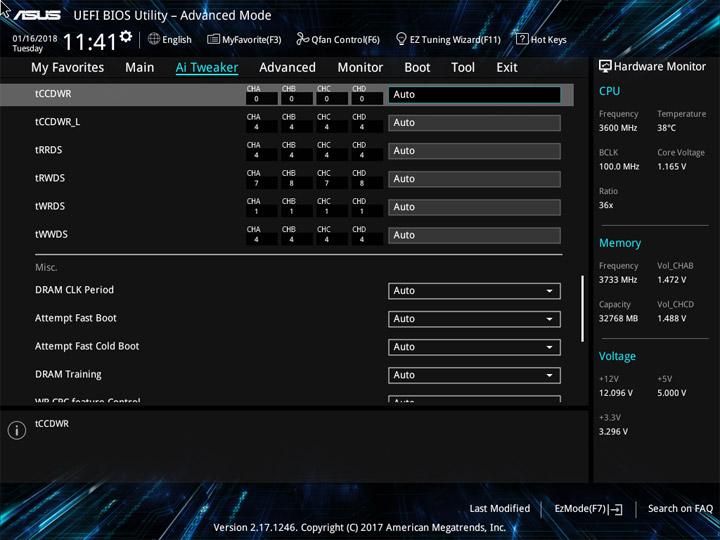
Task: Select the tRRDS row label
Action: point(49,150)
